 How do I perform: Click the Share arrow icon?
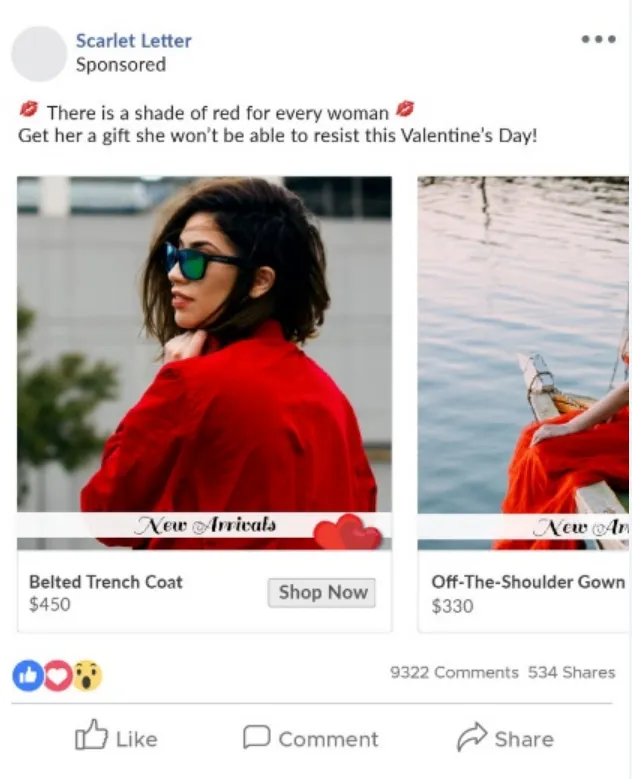(472, 736)
